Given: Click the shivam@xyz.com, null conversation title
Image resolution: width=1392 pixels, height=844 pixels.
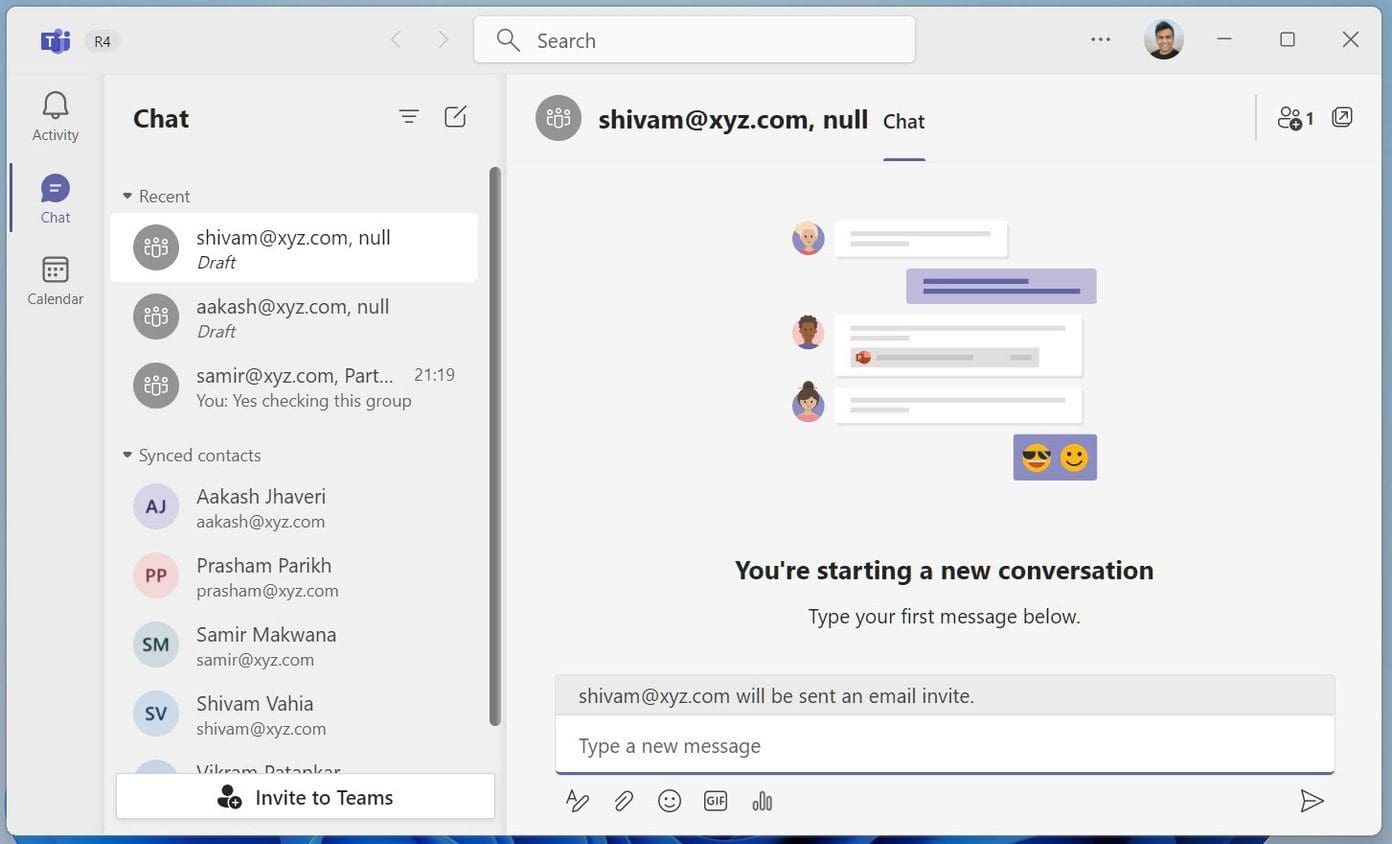Looking at the screenshot, I should (733, 120).
